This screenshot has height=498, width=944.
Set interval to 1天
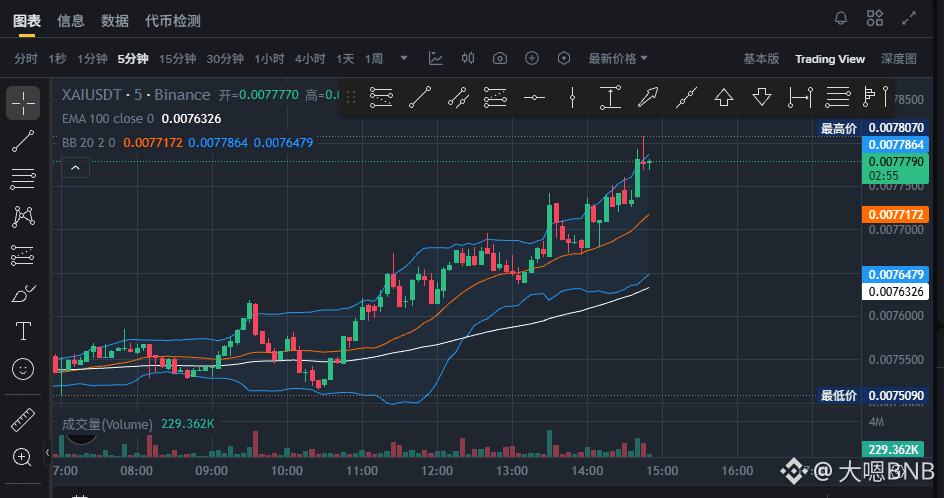tap(345, 58)
